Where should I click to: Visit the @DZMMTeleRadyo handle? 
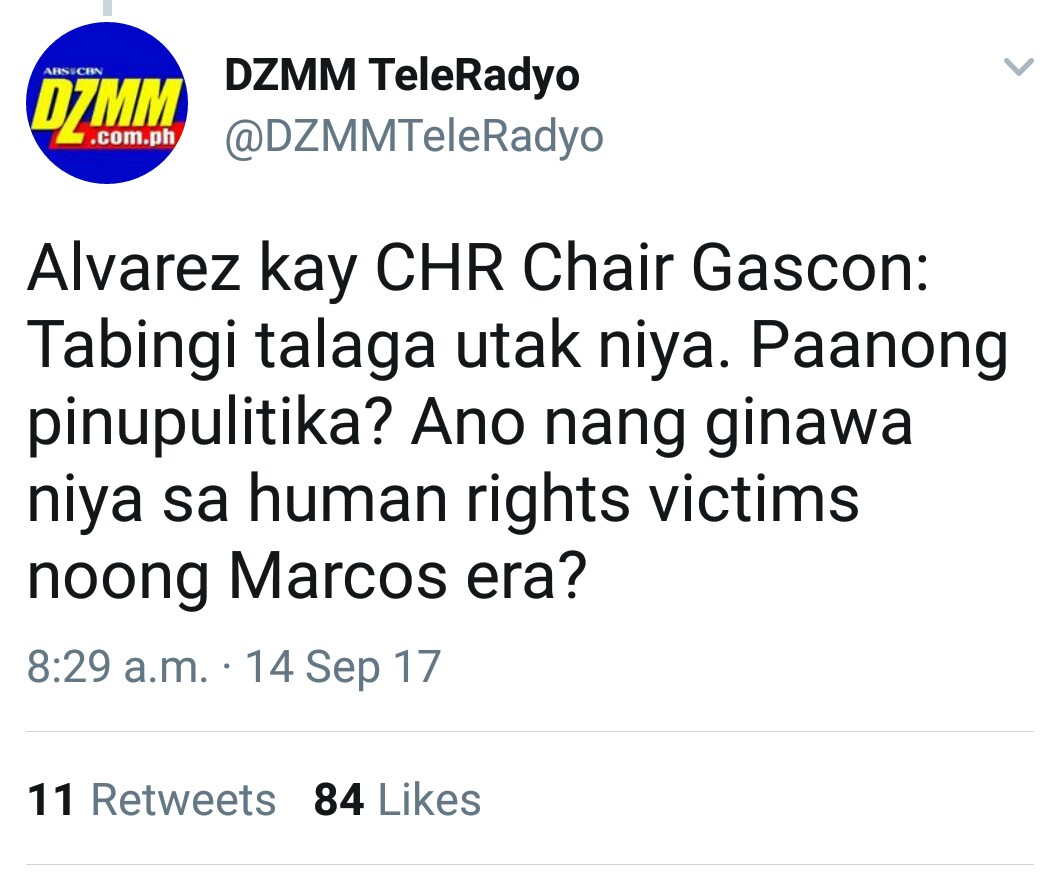414,138
